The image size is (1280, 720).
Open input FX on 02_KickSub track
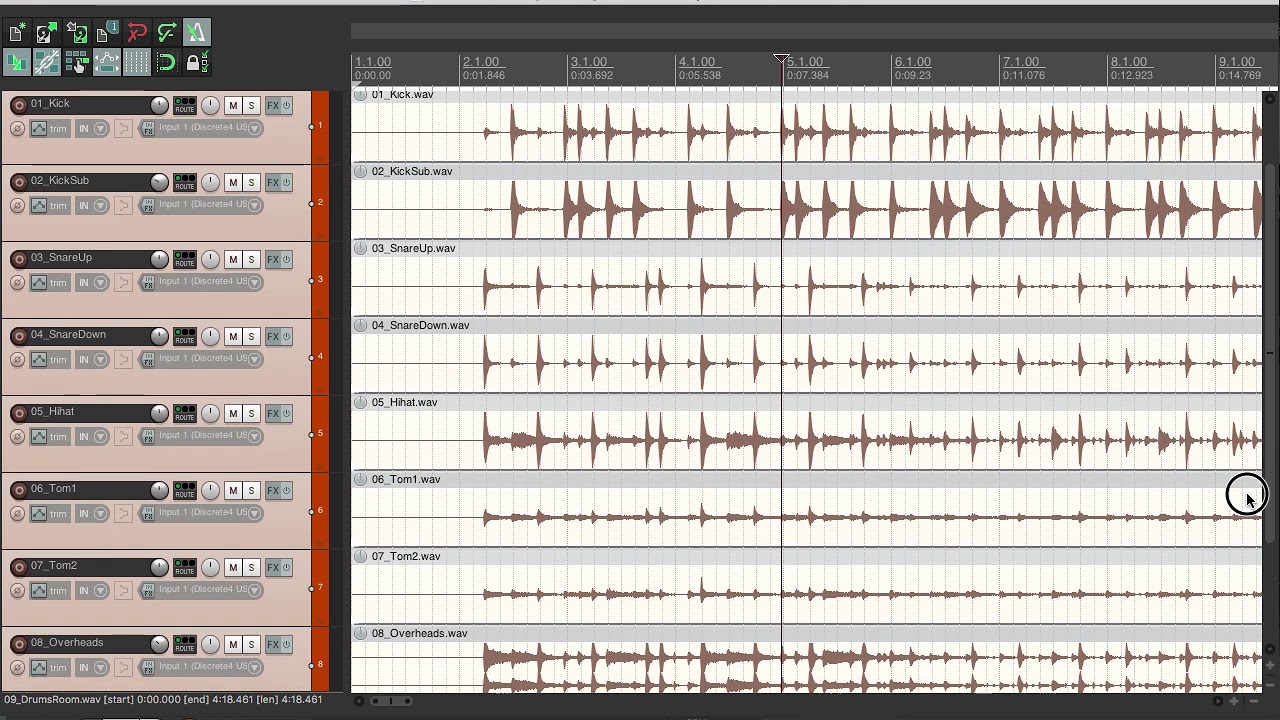(147, 205)
